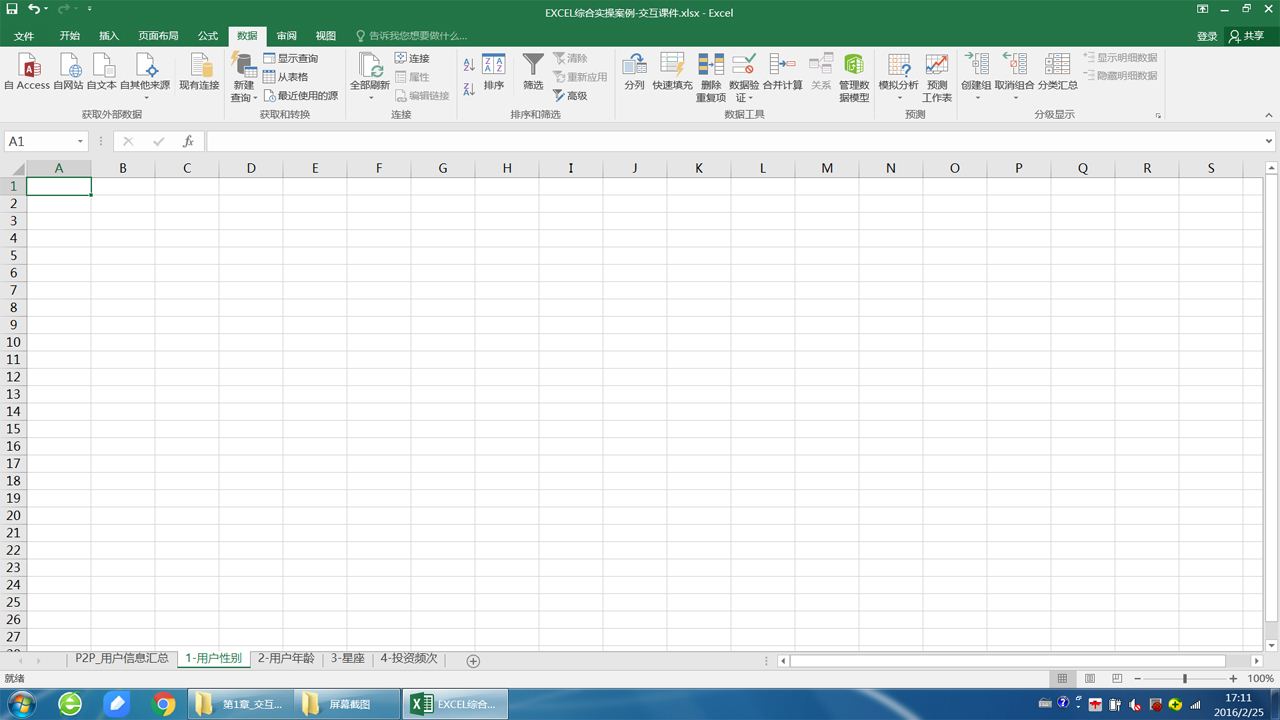Click the 100% zoom level
The image size is (1280, 720).
tap(1260, 679)
